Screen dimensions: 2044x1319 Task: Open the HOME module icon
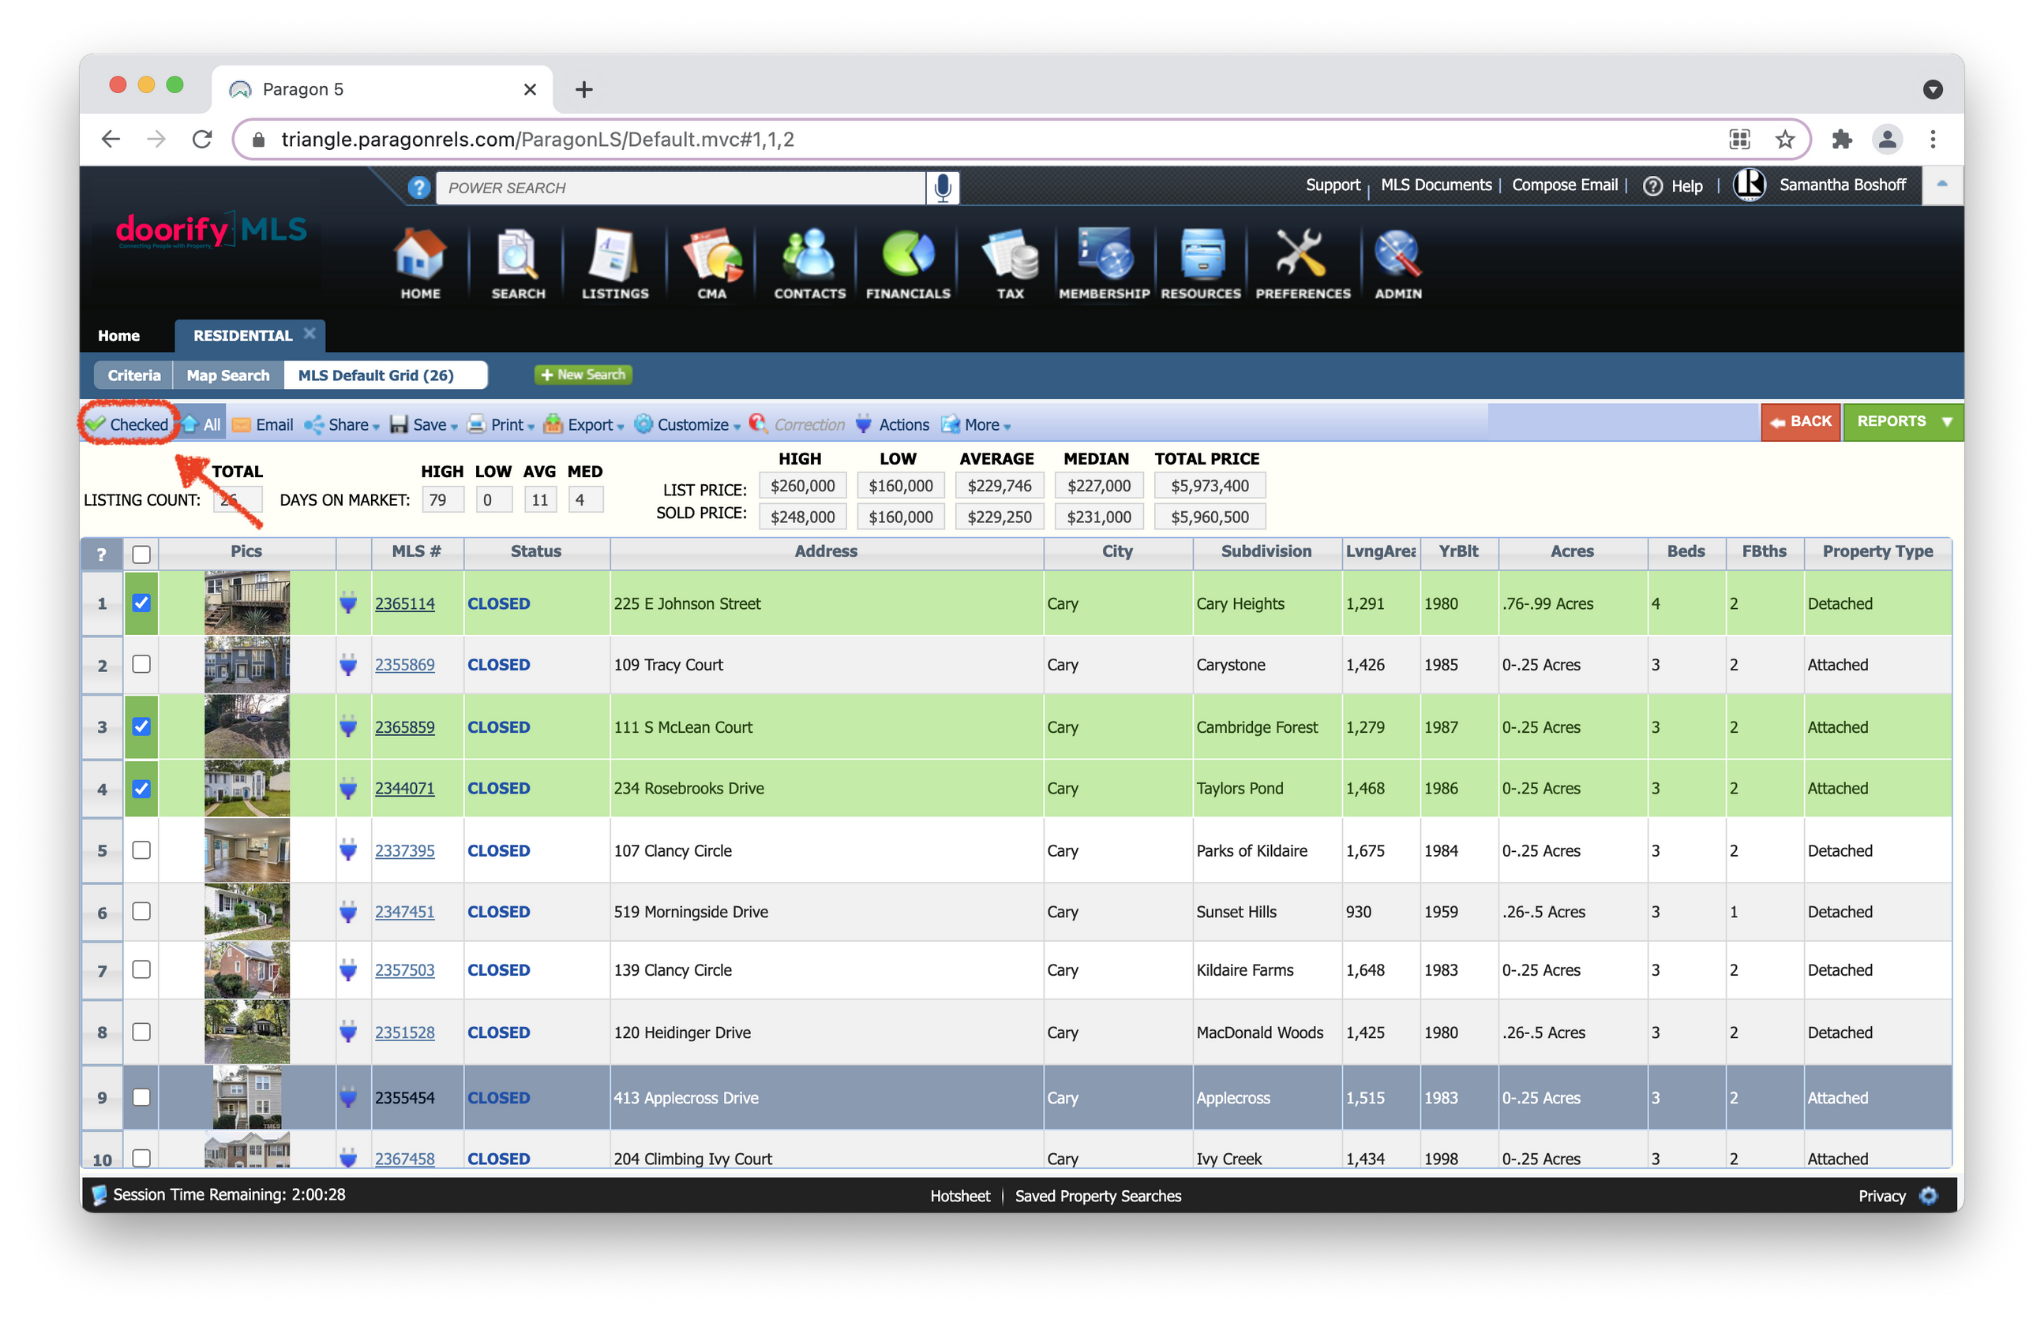pyautogui.click(x=420, y=262)
